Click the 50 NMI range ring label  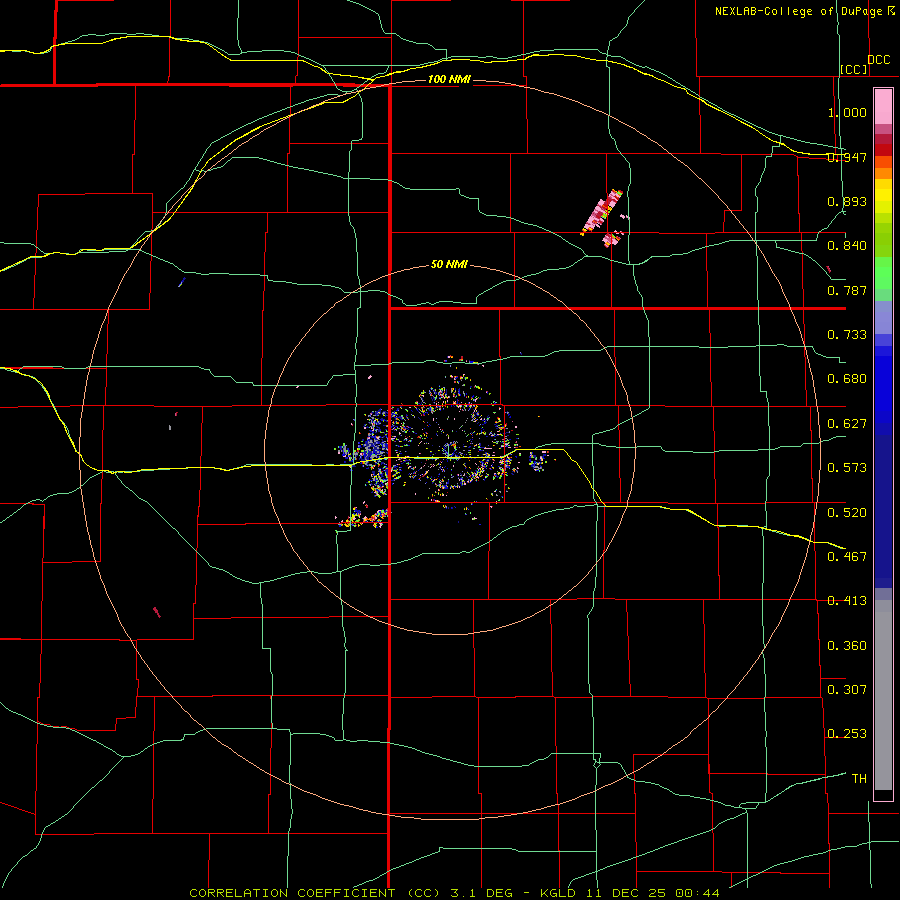click(x=449, y=264)
